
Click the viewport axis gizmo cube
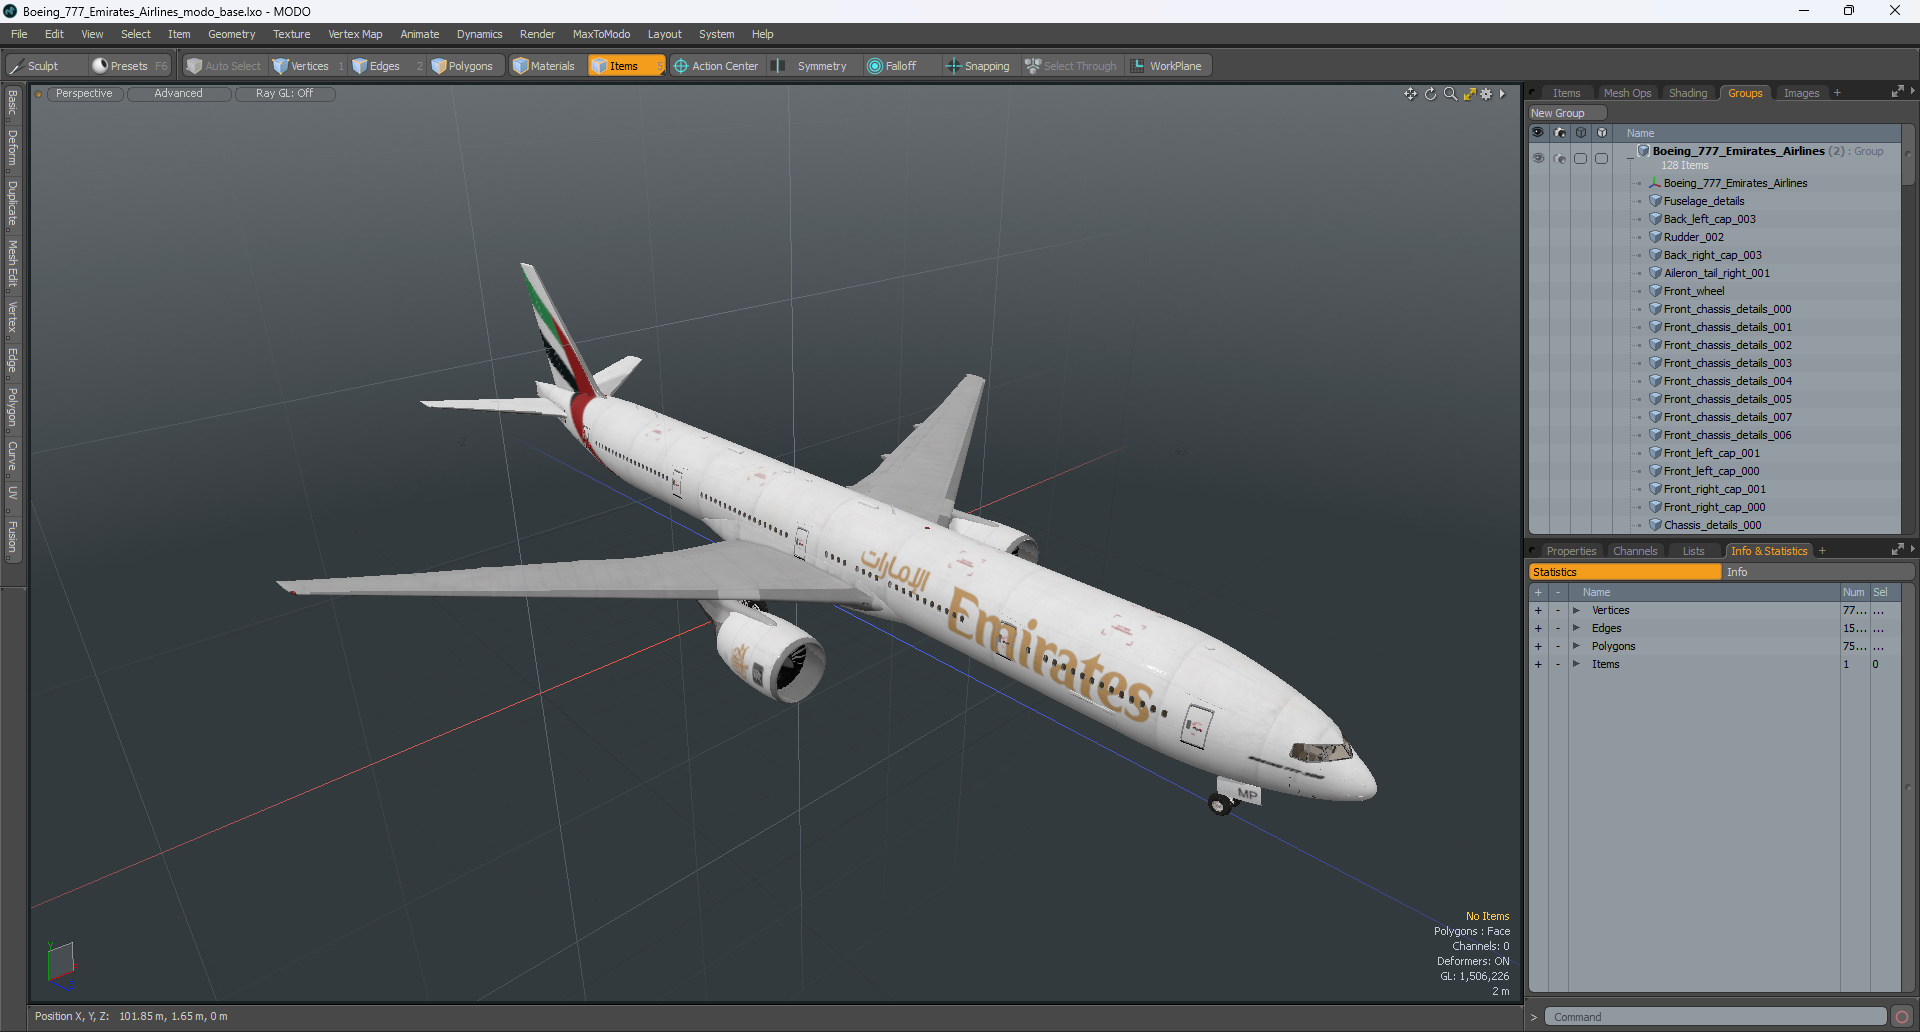tap(61, 961)
